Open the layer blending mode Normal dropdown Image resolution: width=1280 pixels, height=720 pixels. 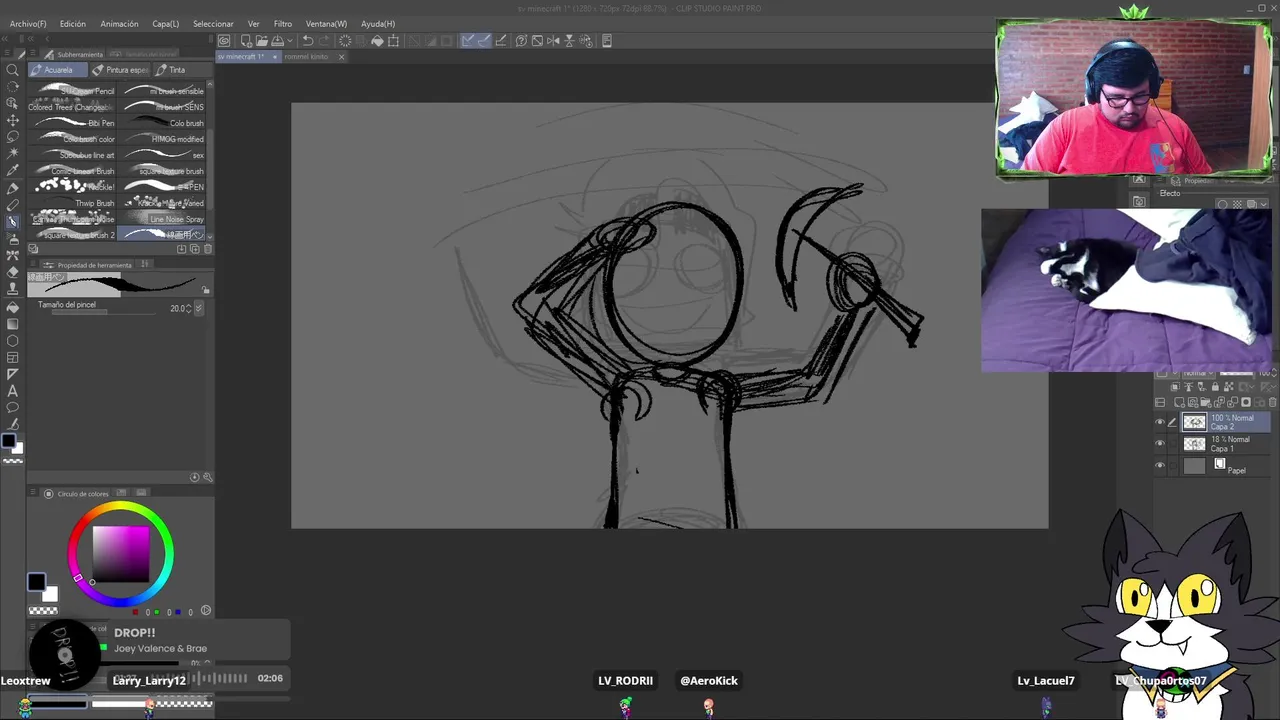tap(1197, 373)
